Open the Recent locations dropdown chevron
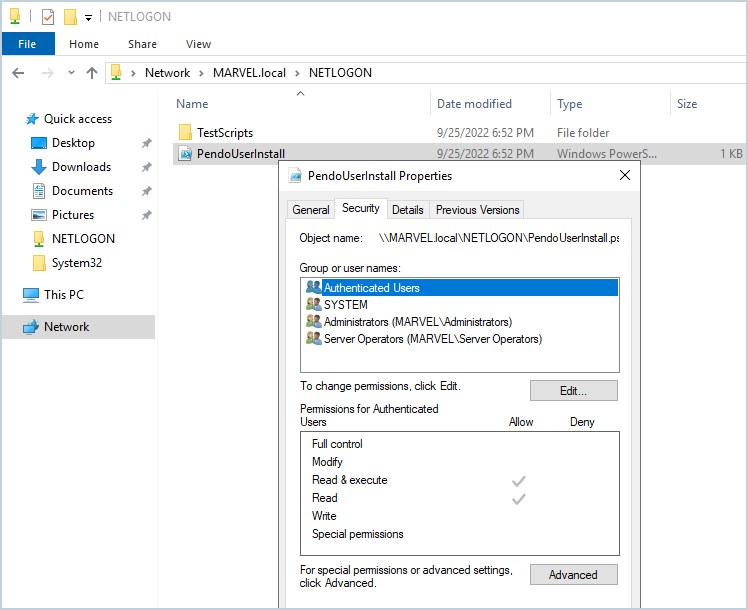The height and width of the screenshot is (610, 748). coord(72,73)
